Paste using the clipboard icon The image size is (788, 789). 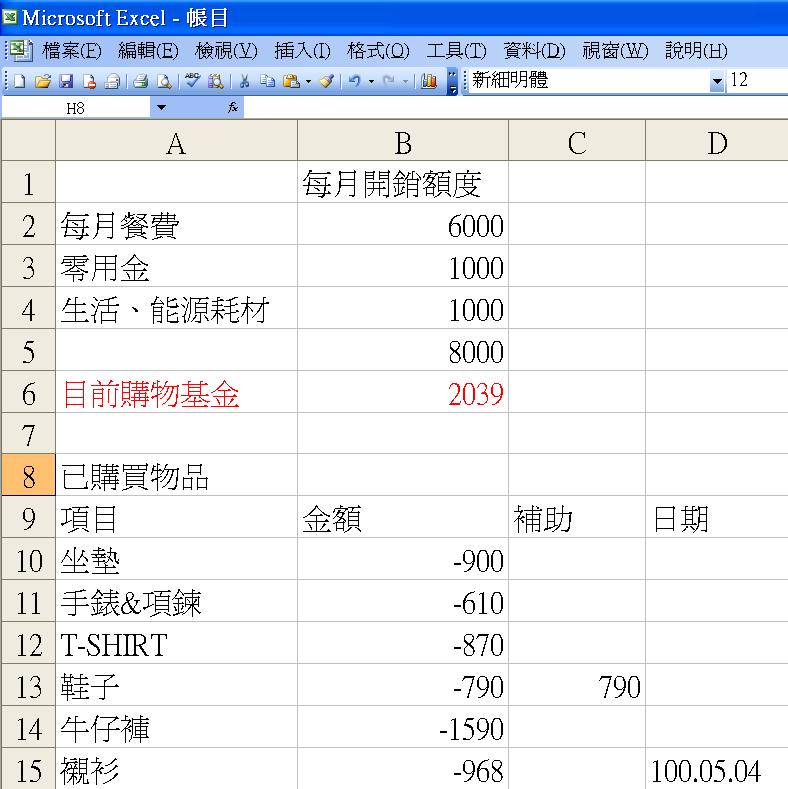click(291, 81)
